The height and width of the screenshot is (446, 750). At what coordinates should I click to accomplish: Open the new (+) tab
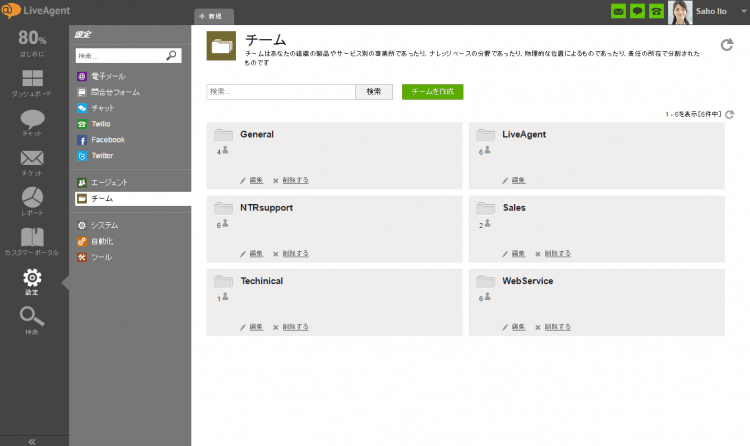(214, 16)
